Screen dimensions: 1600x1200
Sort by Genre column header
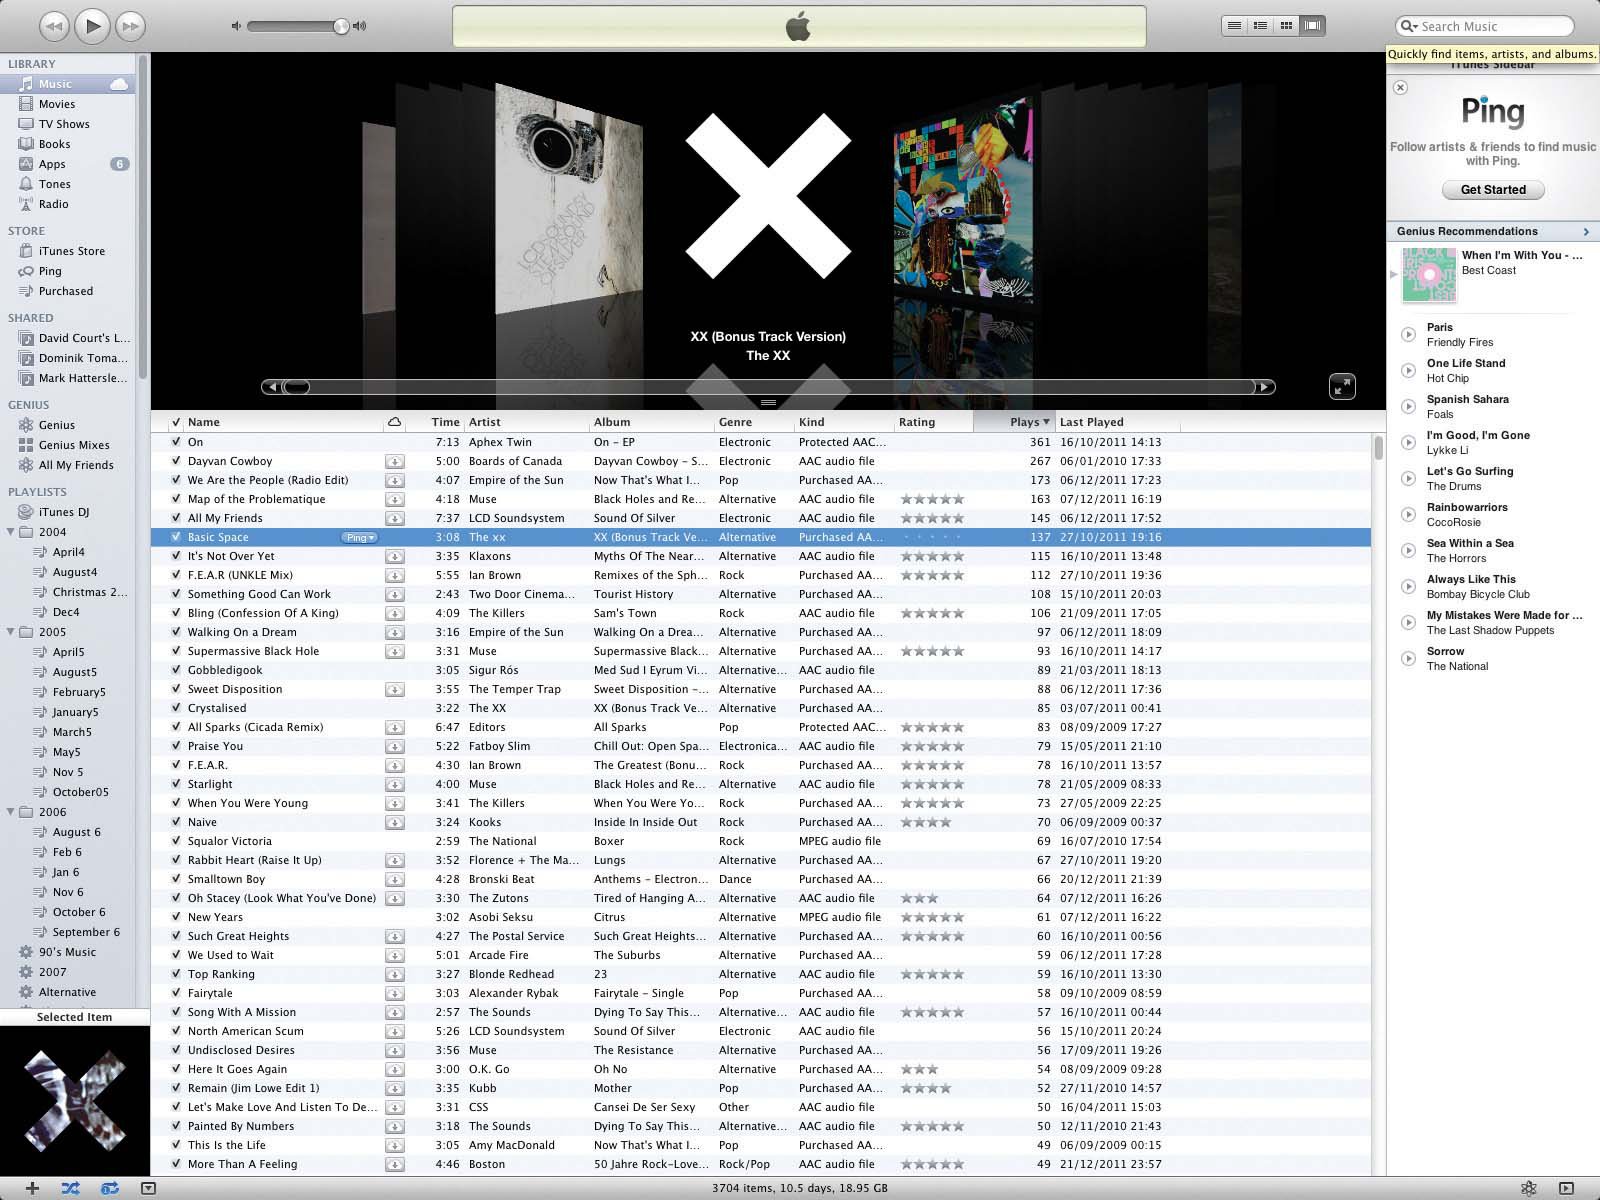pos(754,422)
